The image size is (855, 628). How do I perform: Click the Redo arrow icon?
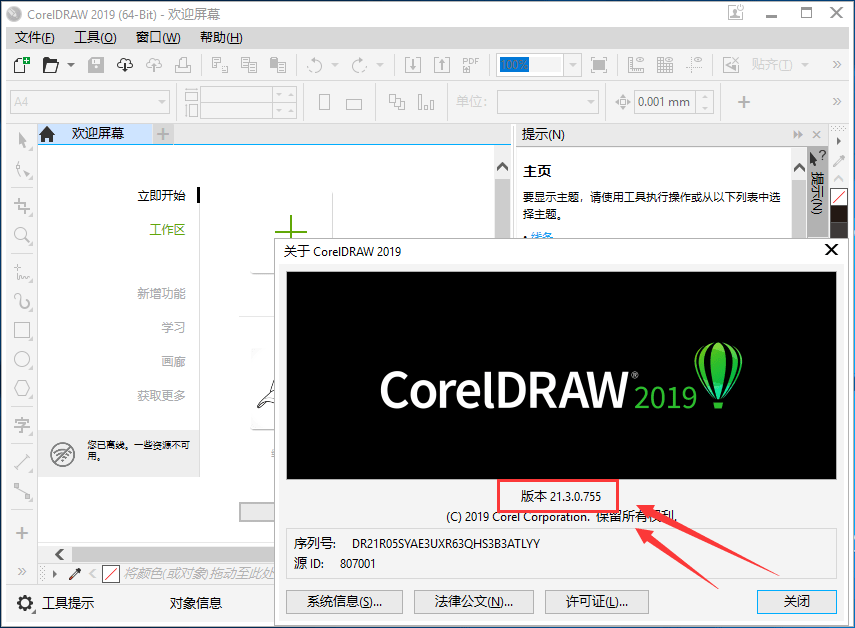pyautogui.click(x=359, y=65)
